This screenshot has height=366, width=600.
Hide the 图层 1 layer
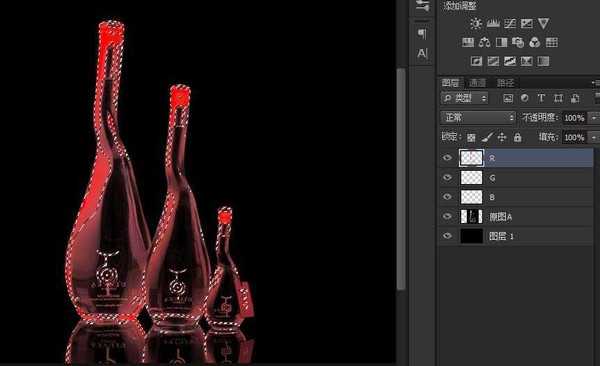coord(447,236)
